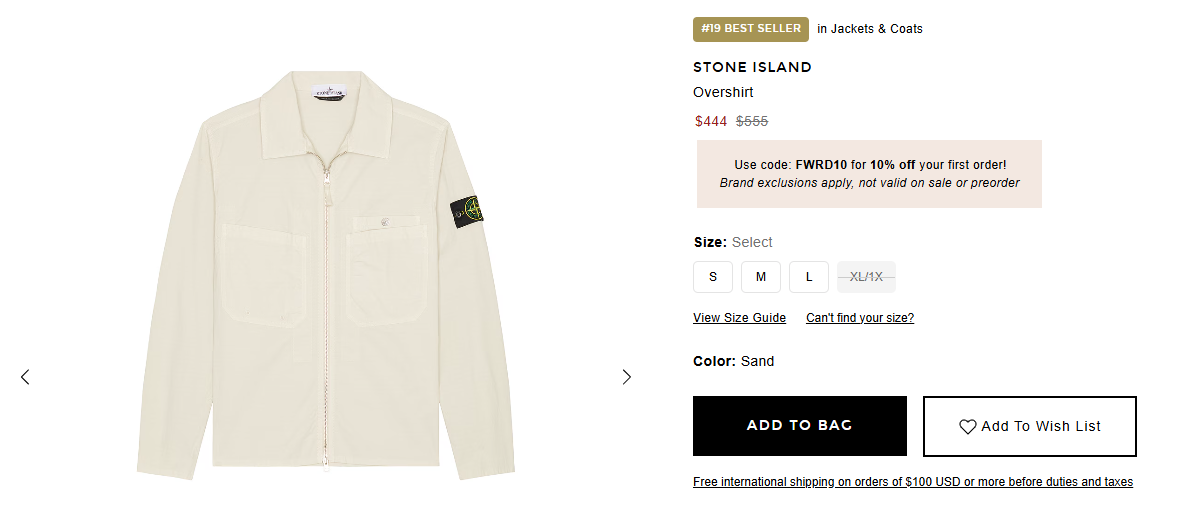Click the struck-through $555 original price
This screenshot has width=1192, height=514.
point(752,122)
